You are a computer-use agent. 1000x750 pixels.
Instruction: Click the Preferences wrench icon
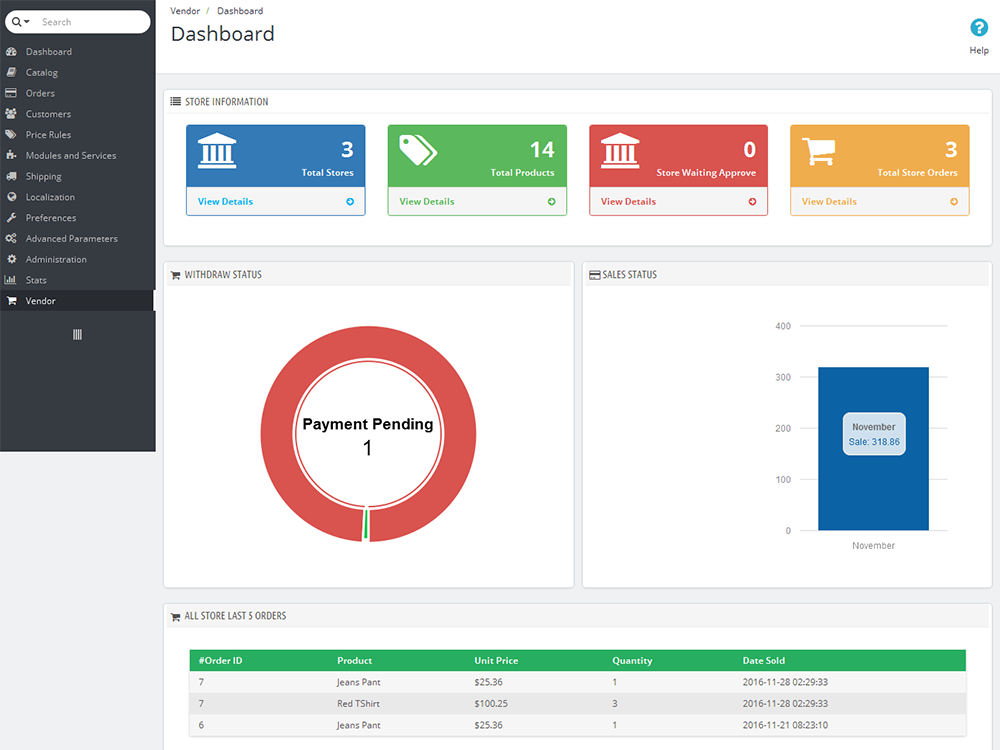pyautogui.click(x=11, y=217)
